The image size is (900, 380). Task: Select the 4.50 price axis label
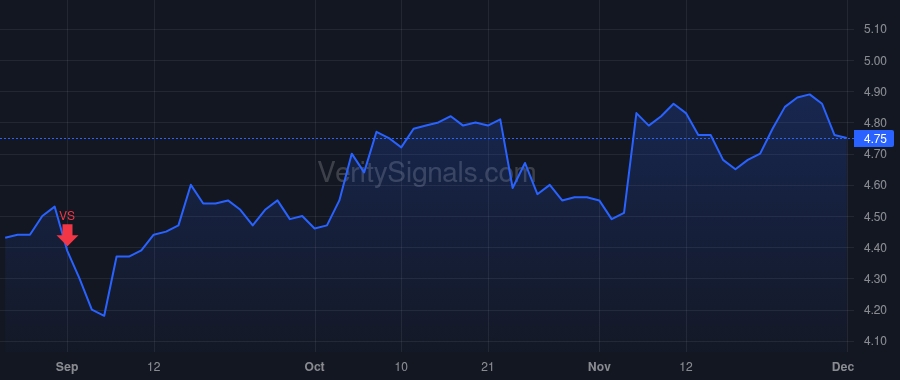[x=875, y=217]
